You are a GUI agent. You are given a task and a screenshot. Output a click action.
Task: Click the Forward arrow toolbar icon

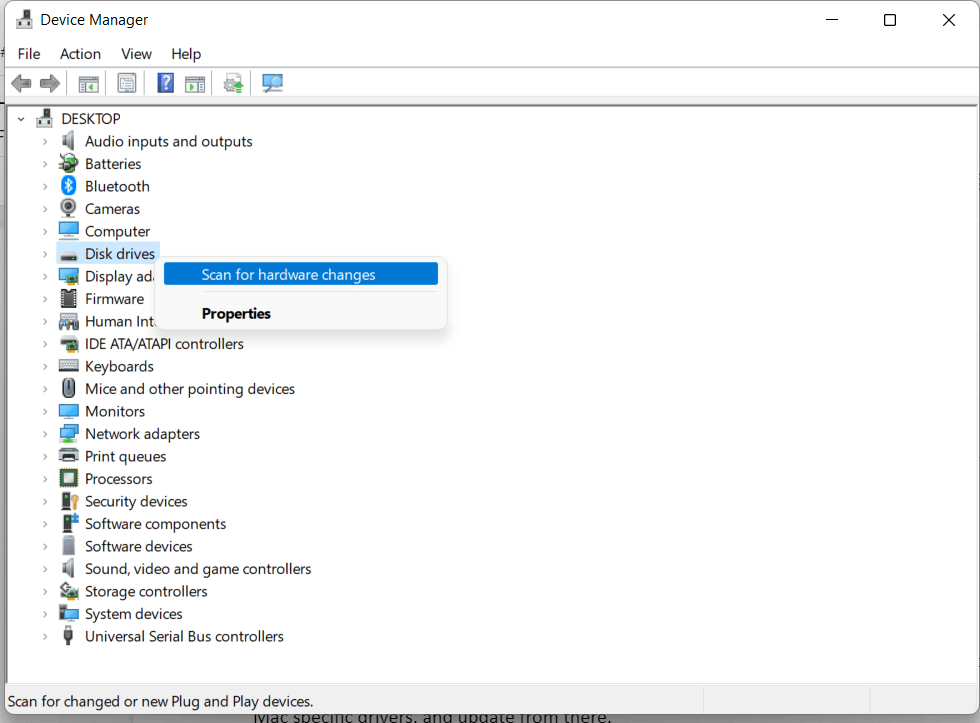50,83
